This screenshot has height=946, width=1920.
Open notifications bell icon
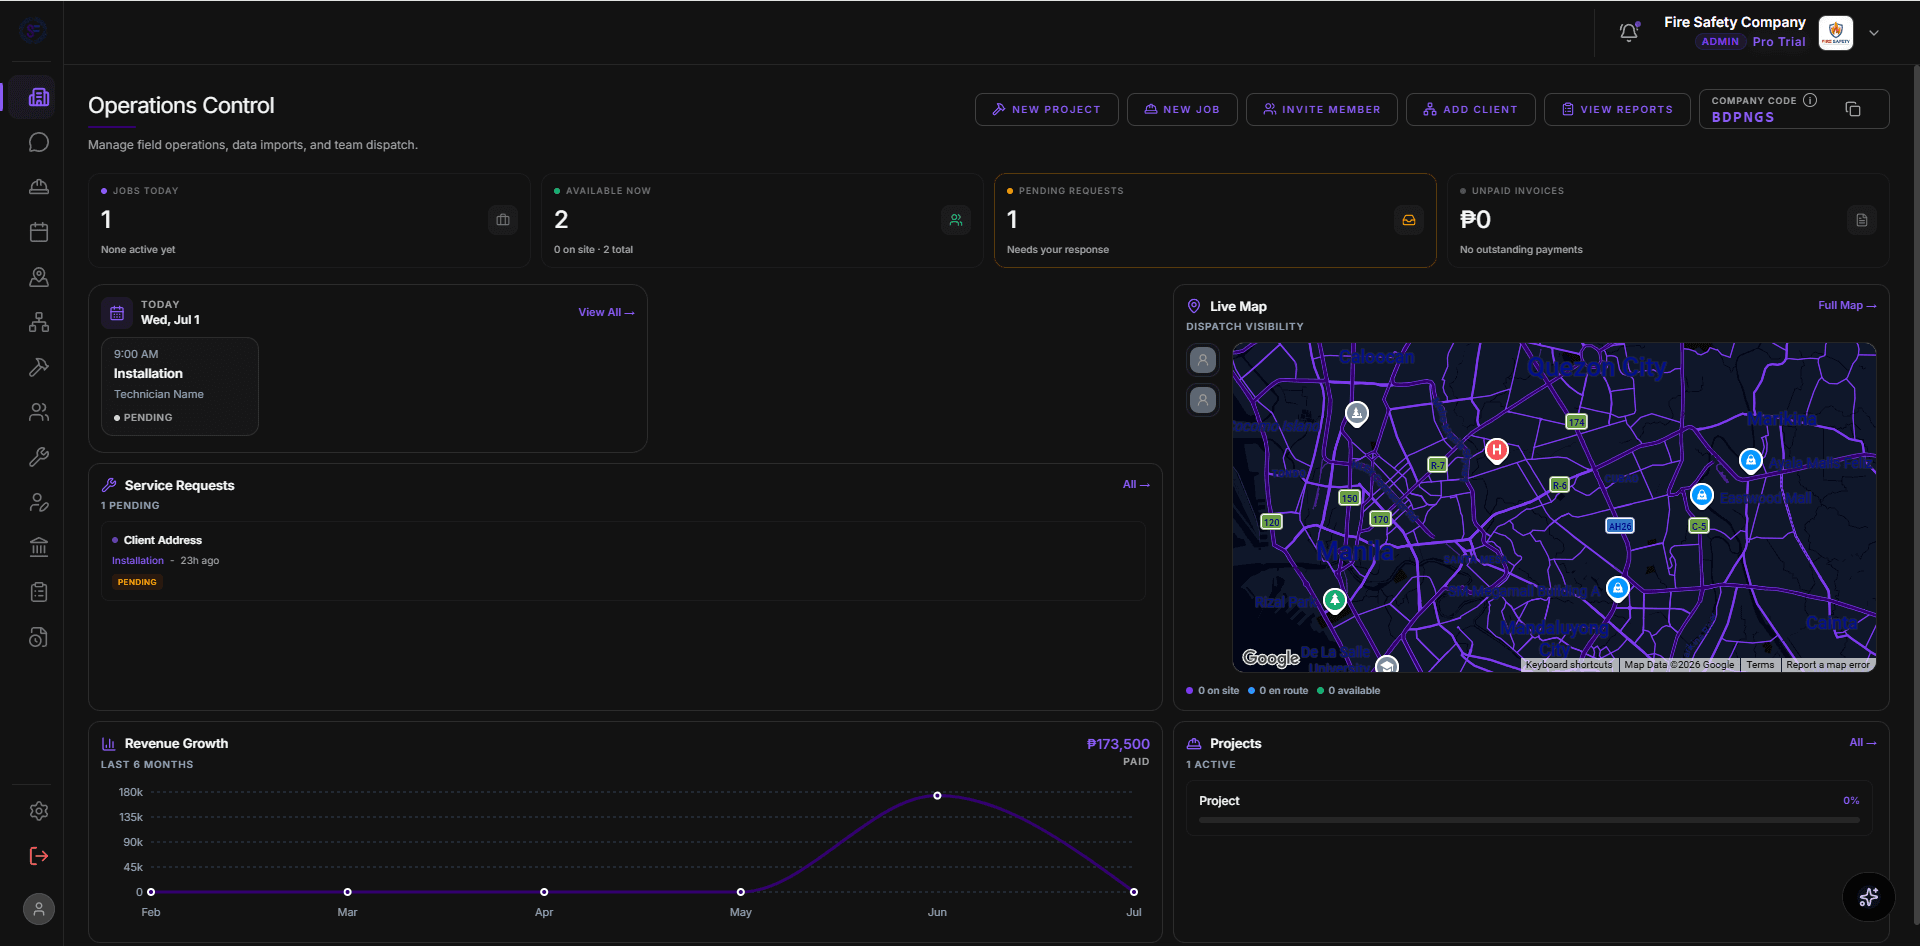coord(1629,32)
